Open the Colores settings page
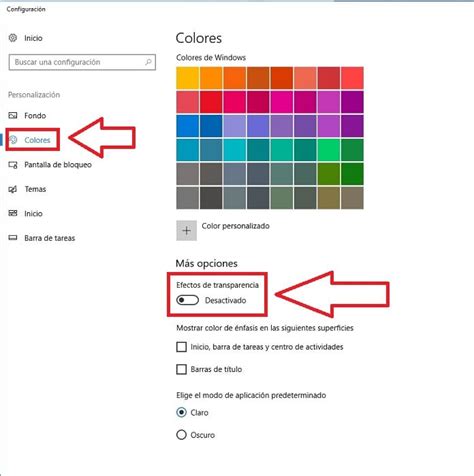The width and height of the screenshot is (474, 476). [37, 140]
